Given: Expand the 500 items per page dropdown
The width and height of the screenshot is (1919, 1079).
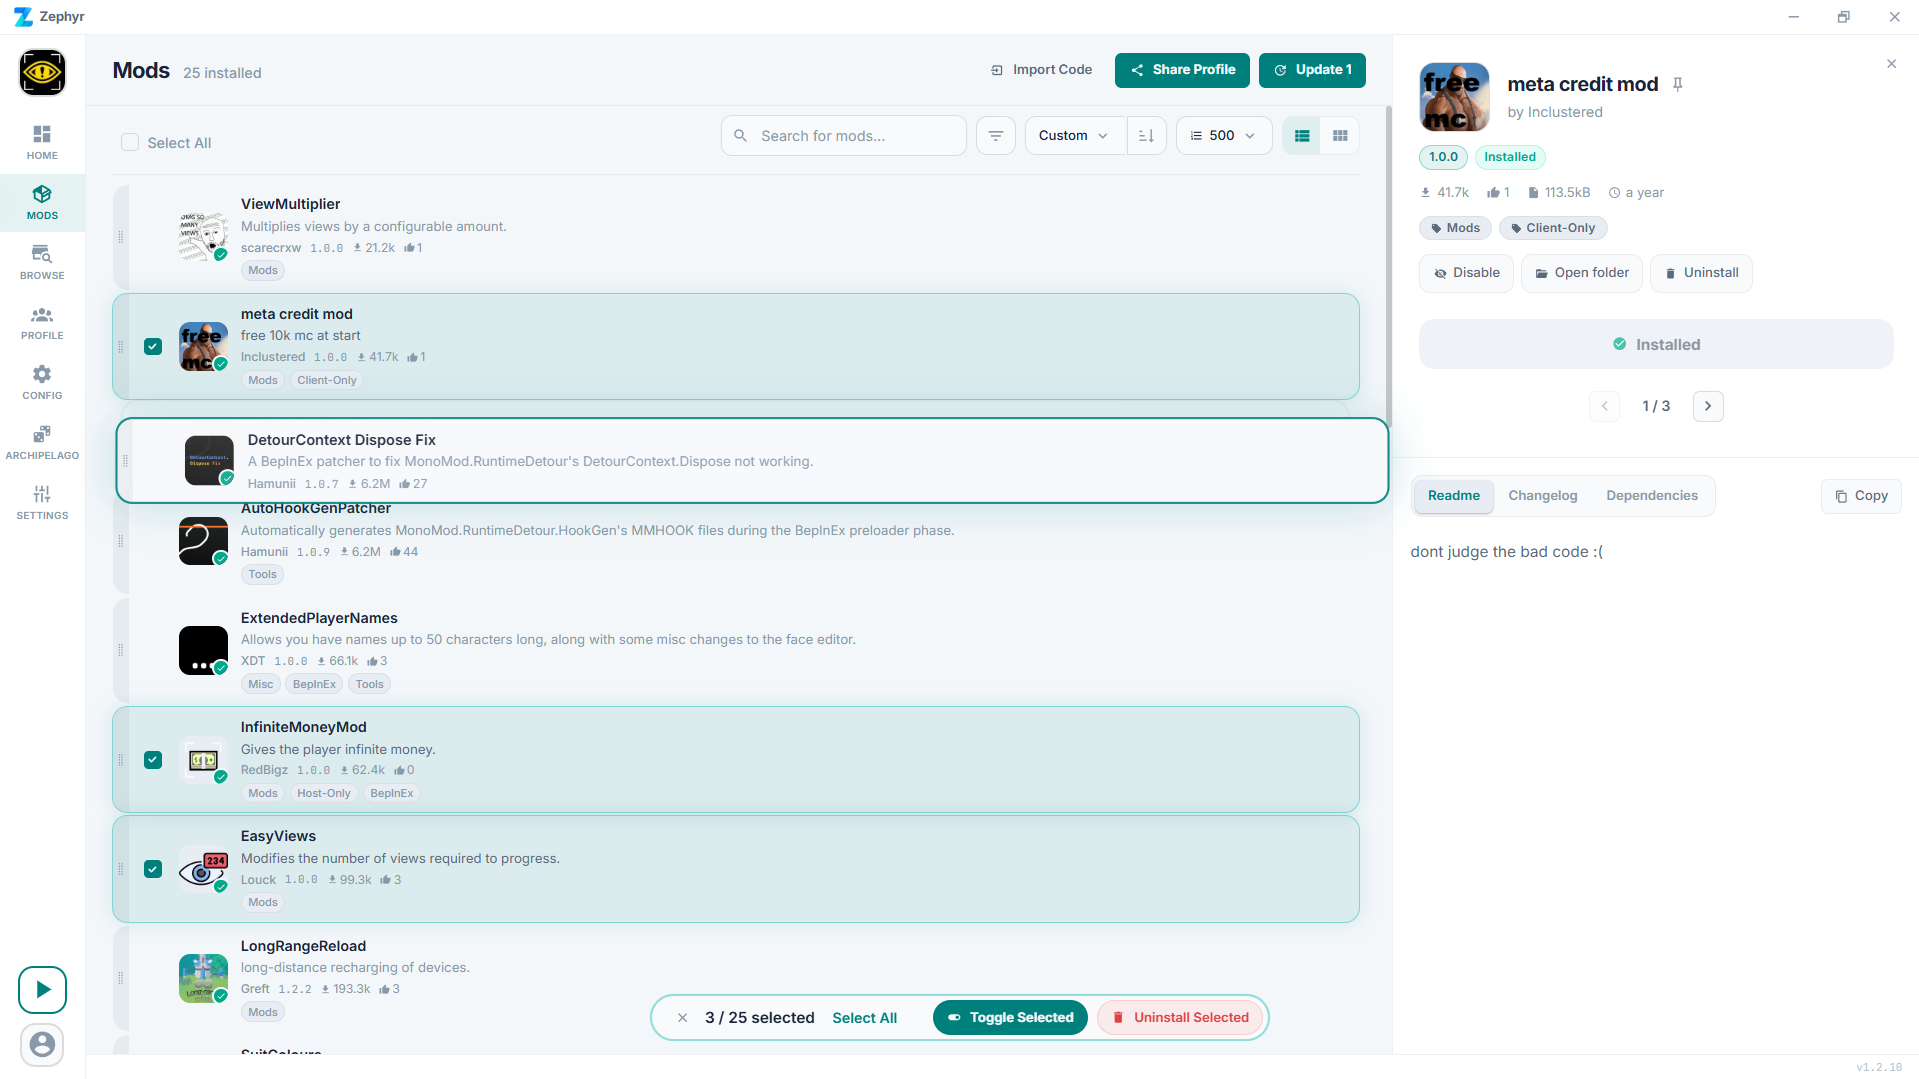Looking at the screenshot, I should (x=1223, y=136).
